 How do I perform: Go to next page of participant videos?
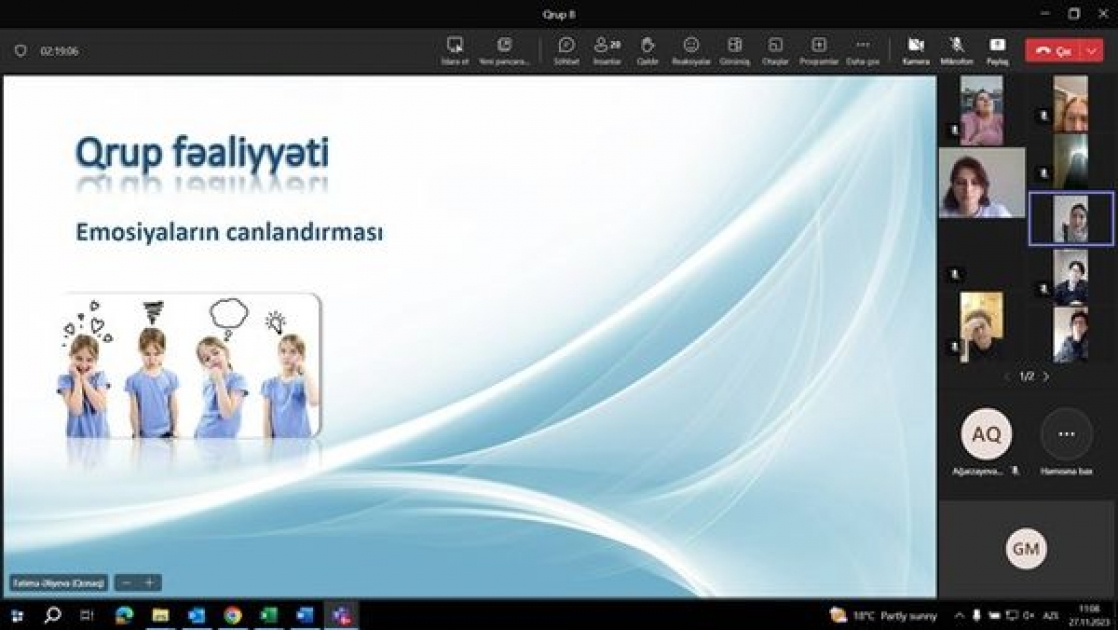click(1046, 376)
